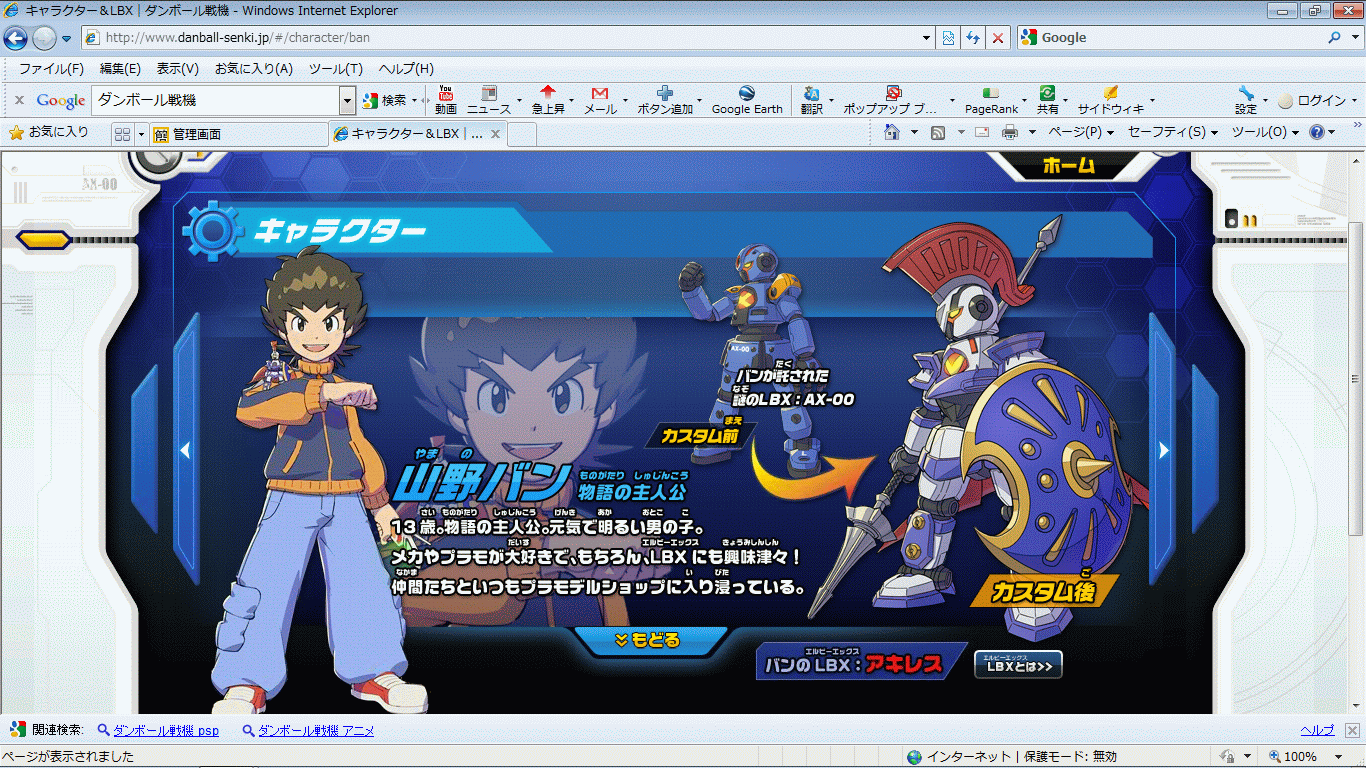Image resolution: width=1366 pixels, height=768 pixels.
Task: Expand the tab list dropdown arrow
Action: (141, 134)
